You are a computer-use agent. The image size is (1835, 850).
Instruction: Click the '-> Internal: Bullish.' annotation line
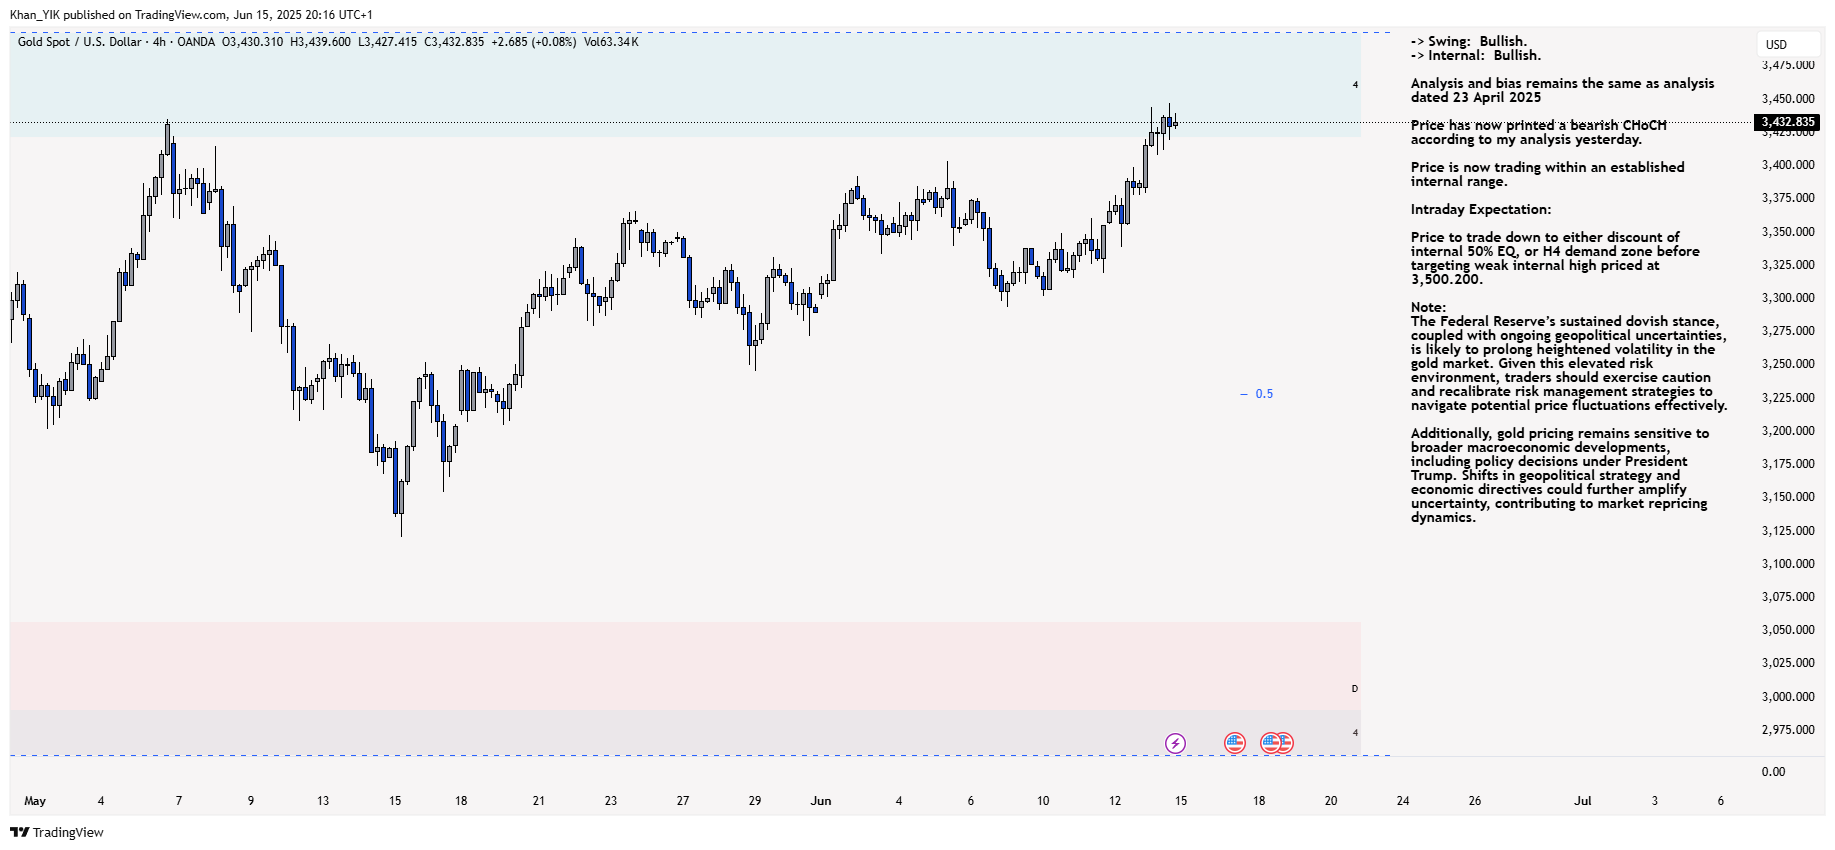[1476, 55]
